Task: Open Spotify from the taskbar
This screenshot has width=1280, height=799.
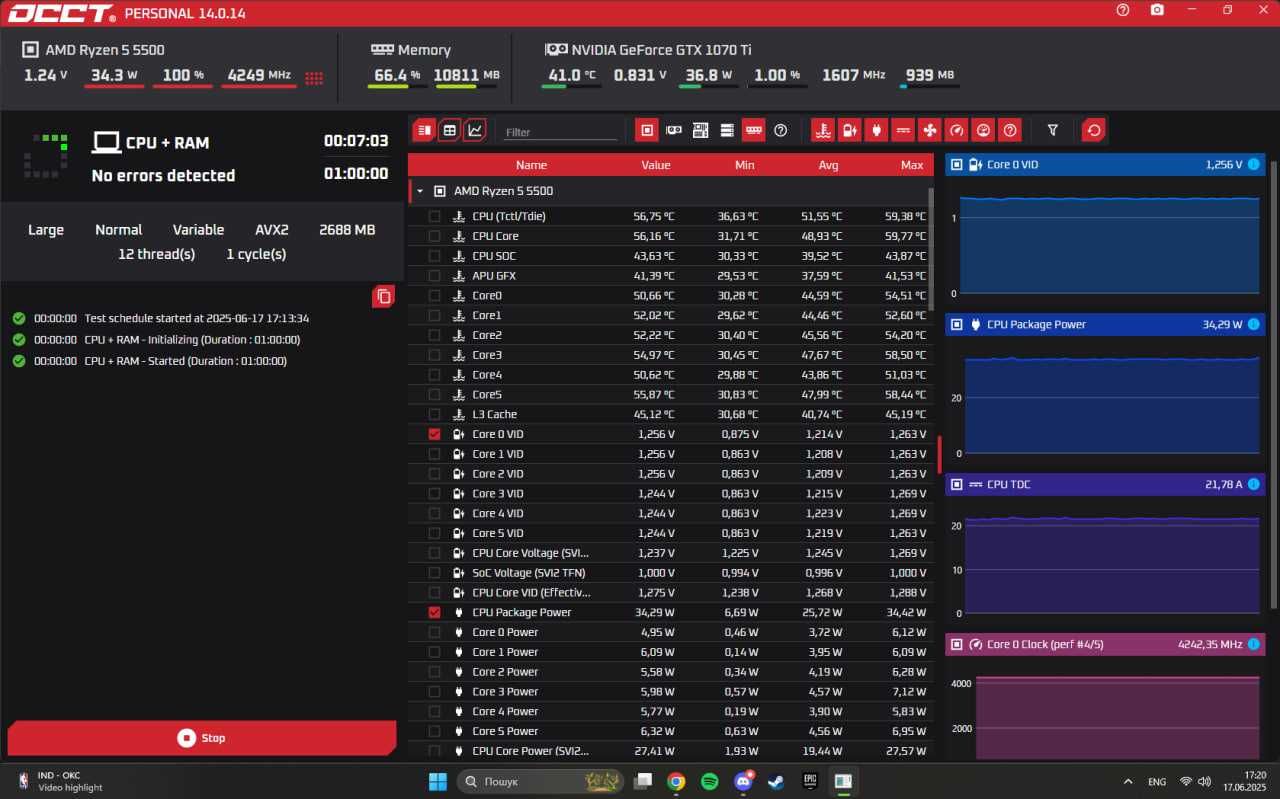Action: [x=709, y=781]
